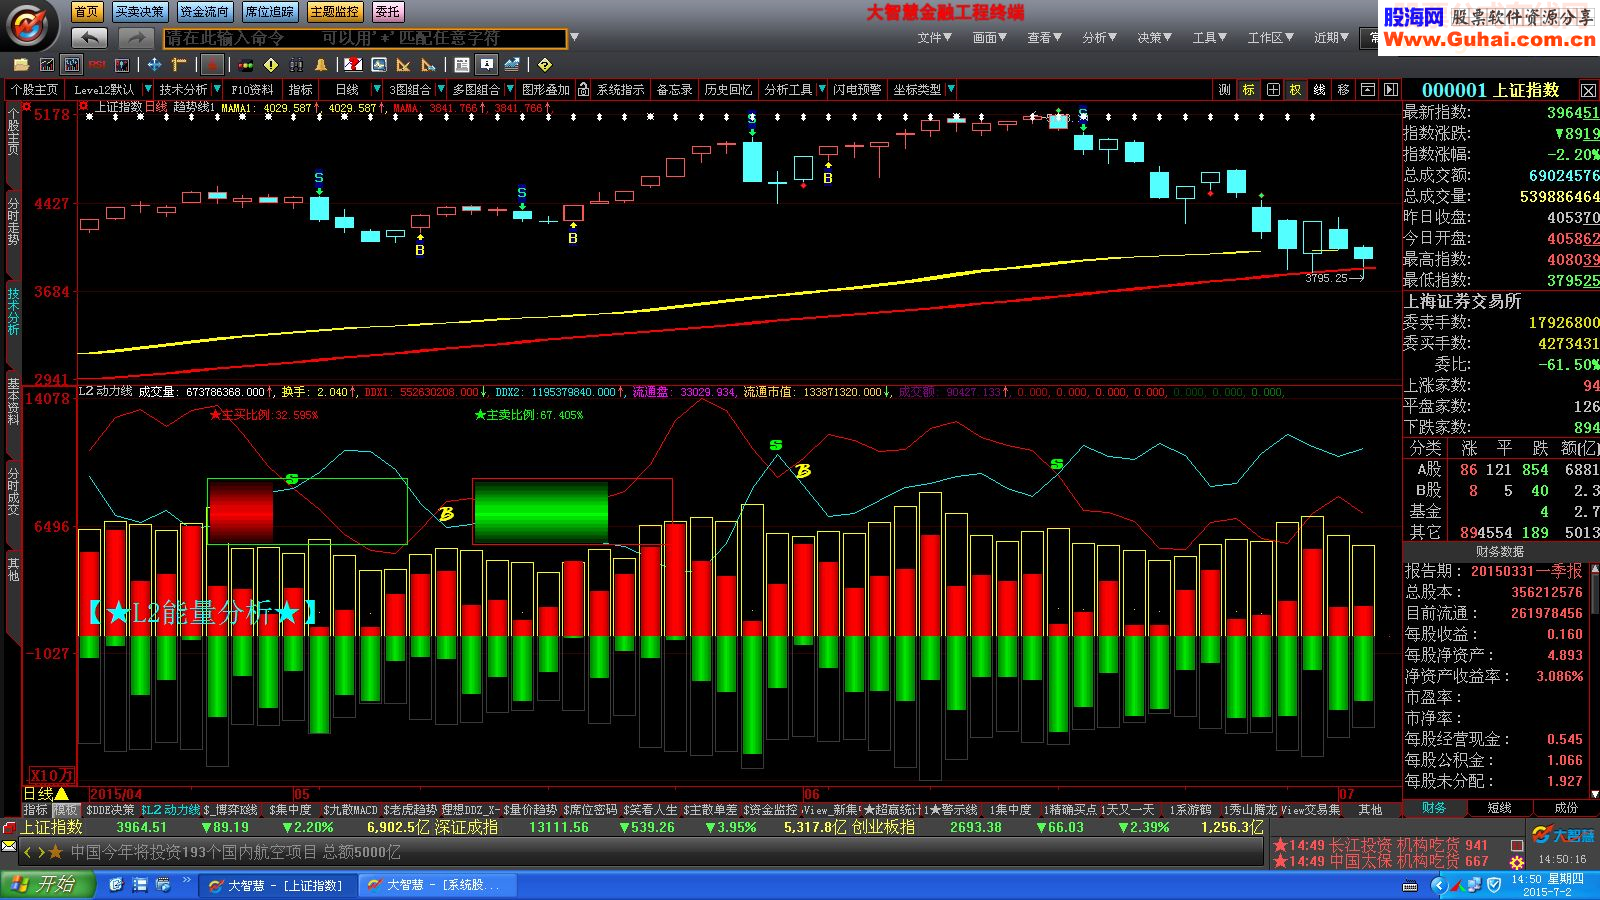The height and width of the screenshot is (900, 1600).
Task: Click the yellow bell alert icon
Action: [x=321, y=65]
